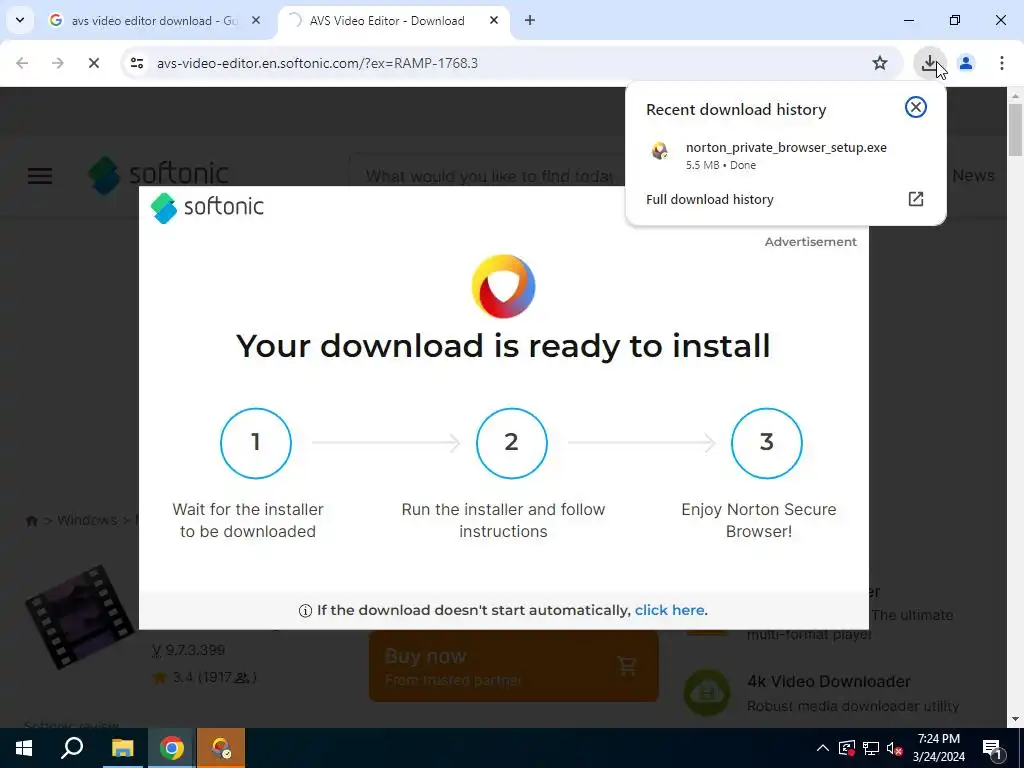Click the step 1 circle
This screenshot has height=768, width=1024.
pyautogui.click(x=255, y=443)
